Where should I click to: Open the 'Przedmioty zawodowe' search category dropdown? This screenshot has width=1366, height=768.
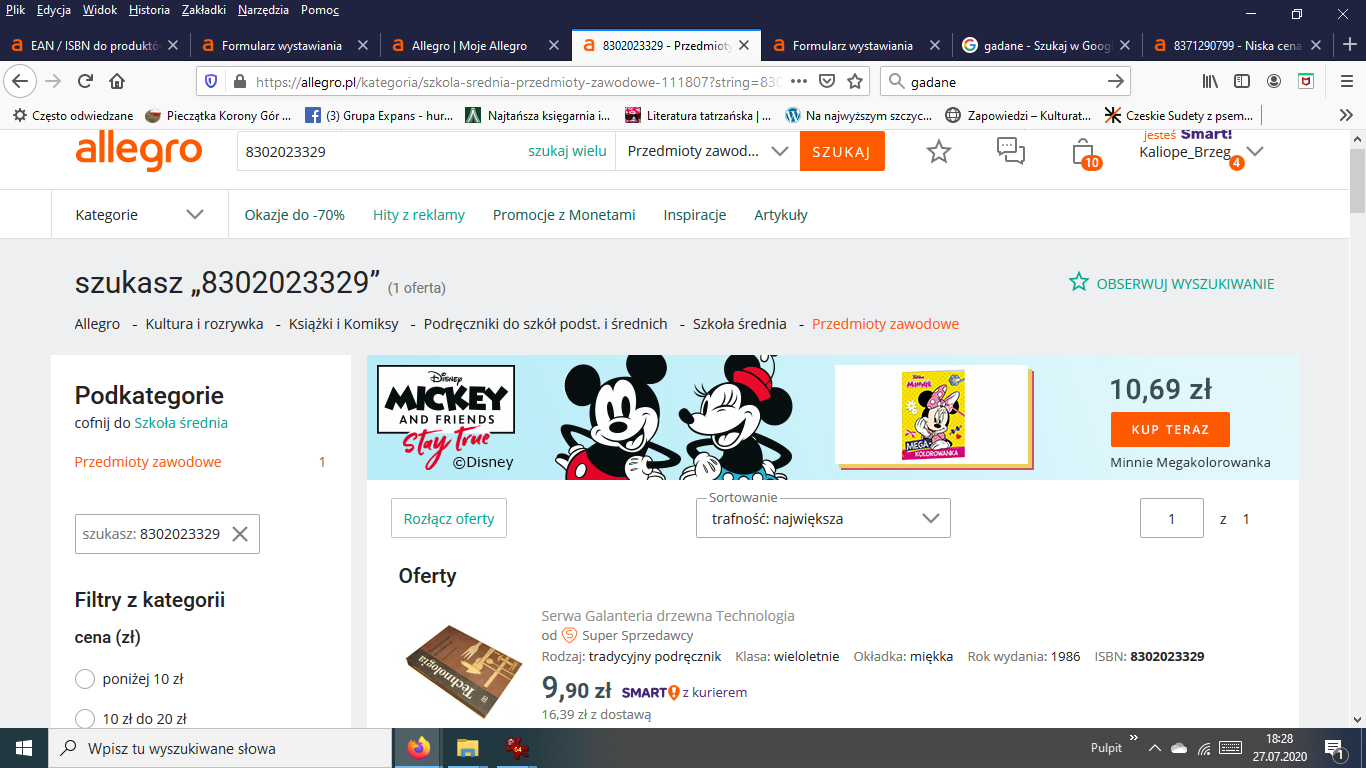point(707,151)
